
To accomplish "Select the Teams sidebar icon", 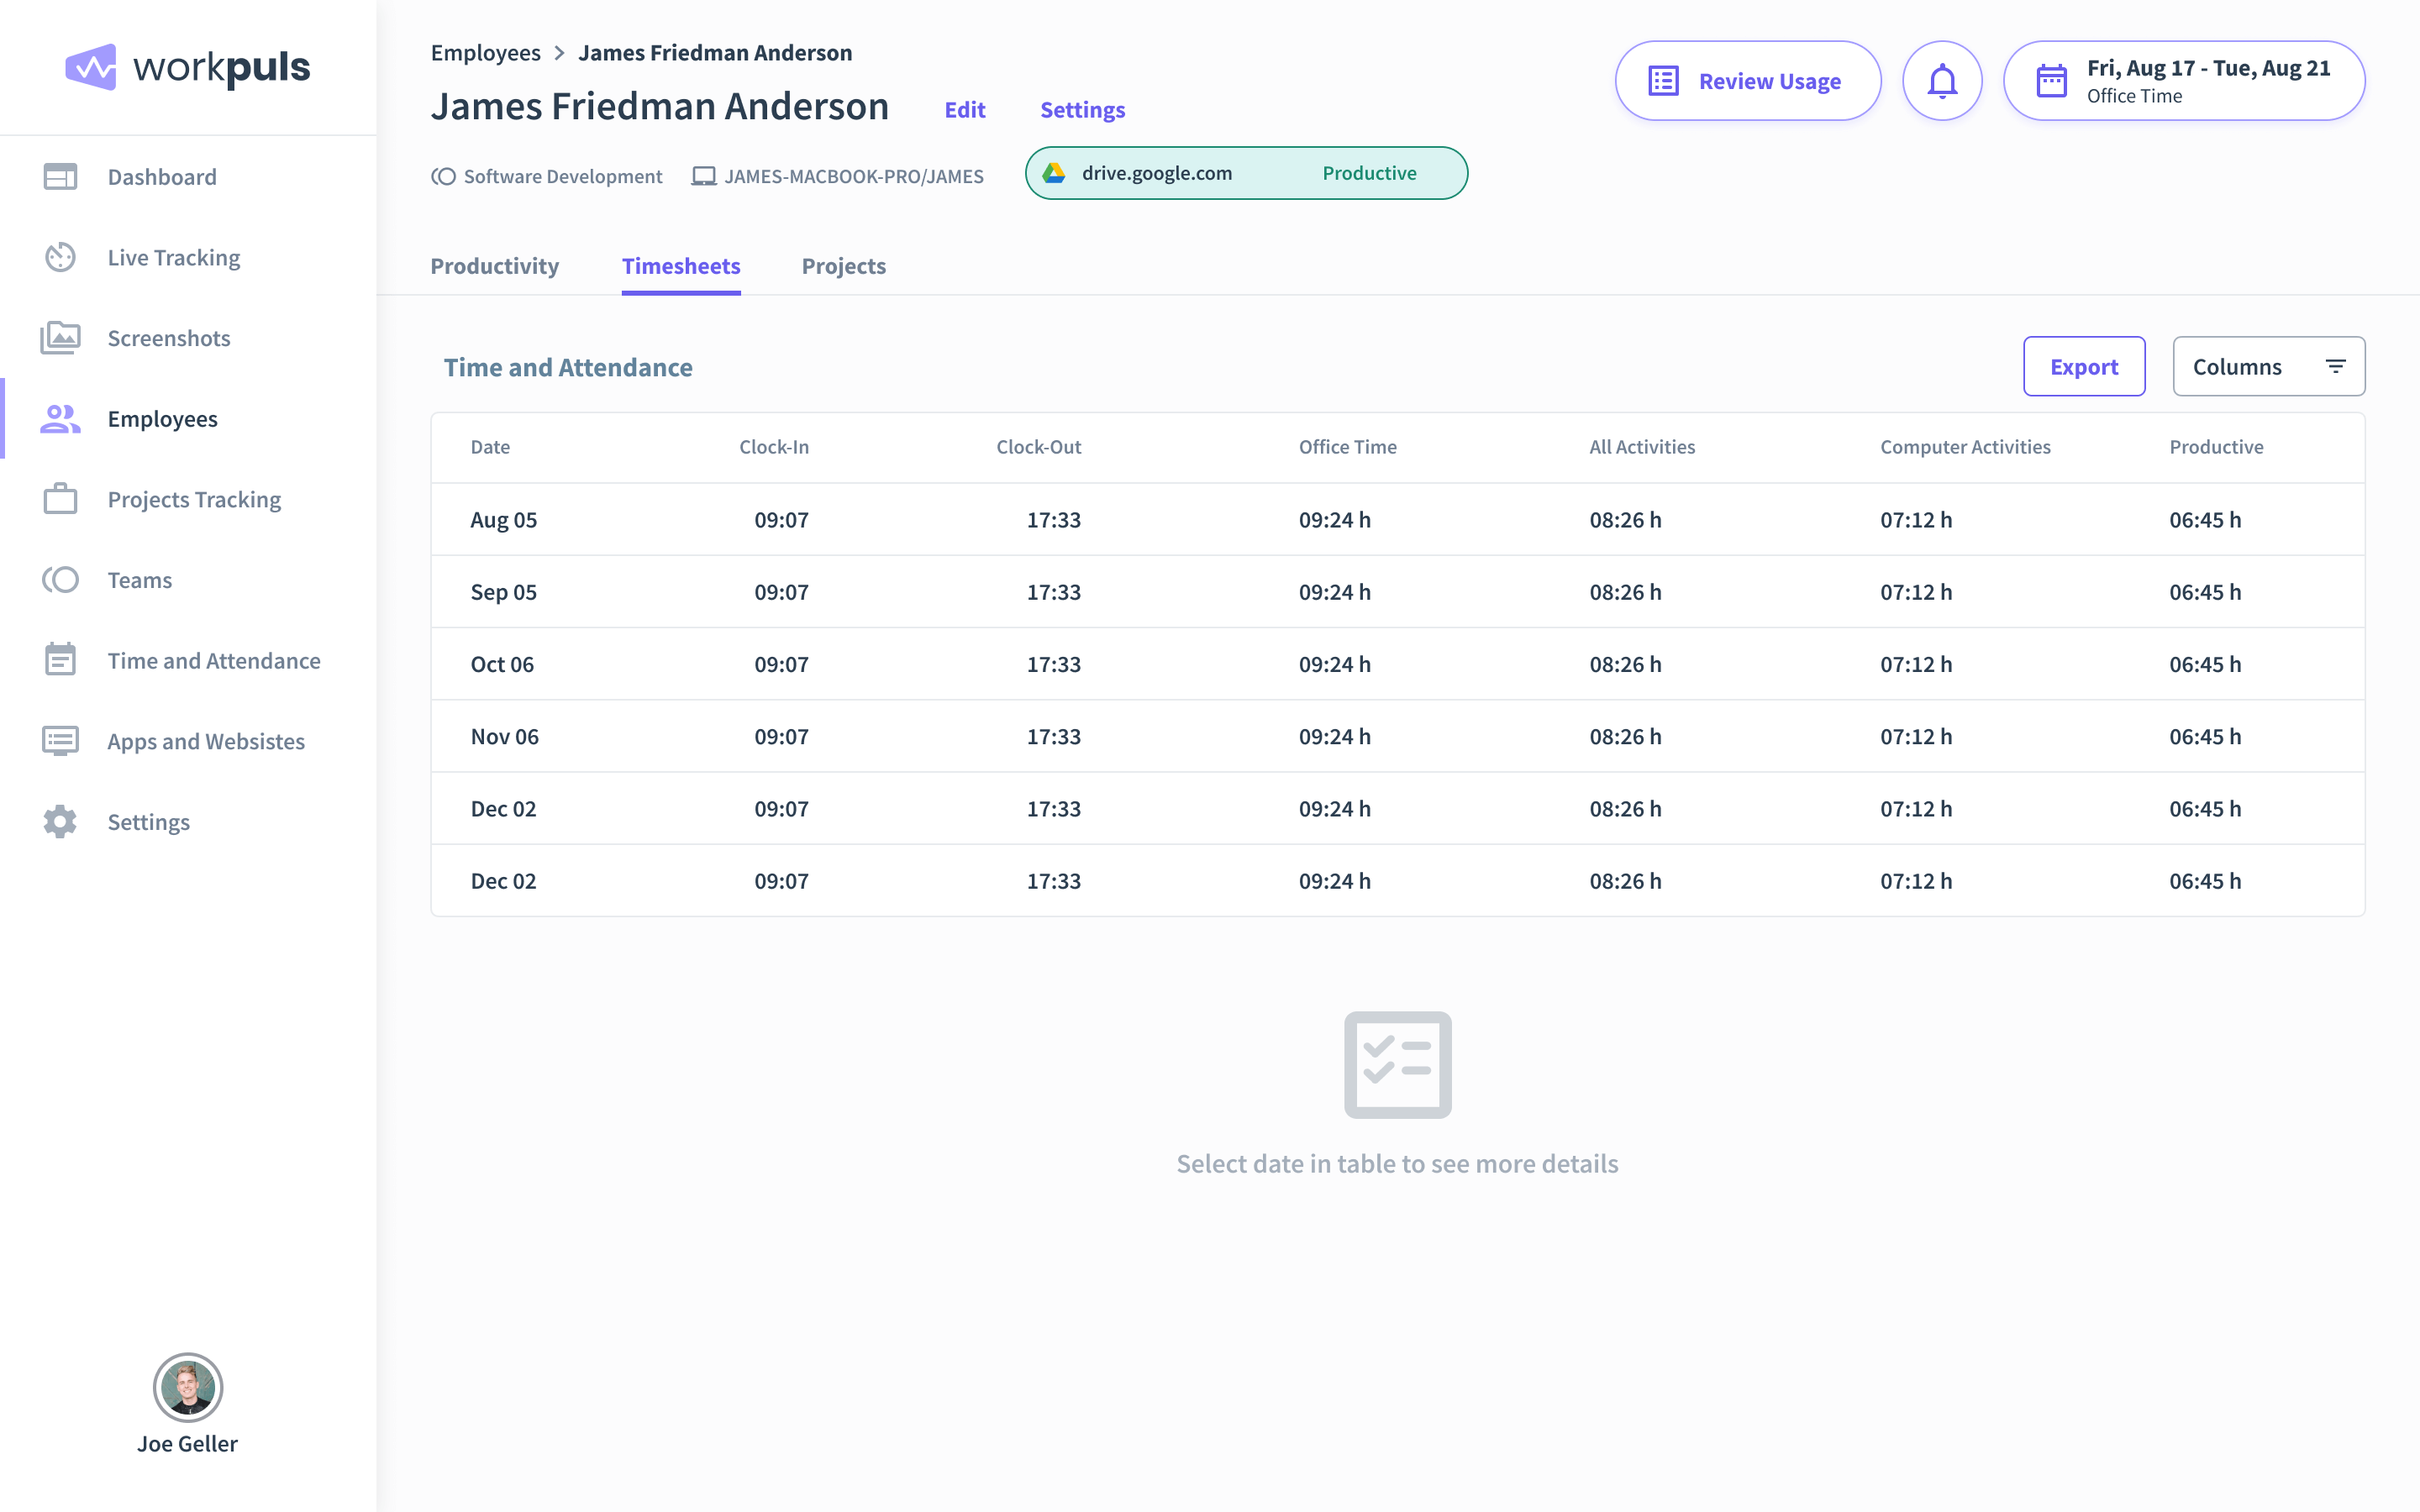I will coord(60,580).
